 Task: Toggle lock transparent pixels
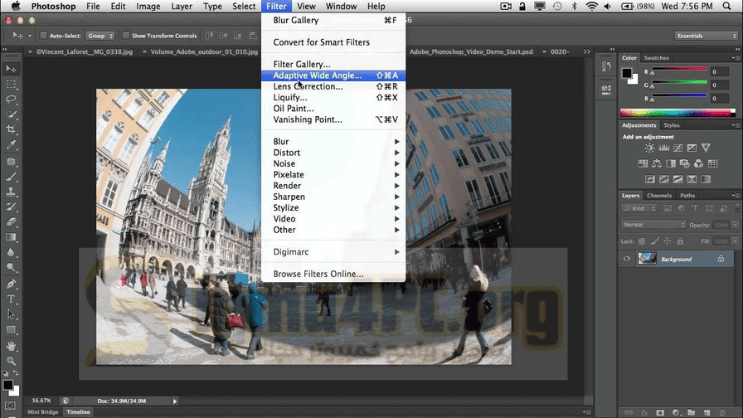point(642,241)
